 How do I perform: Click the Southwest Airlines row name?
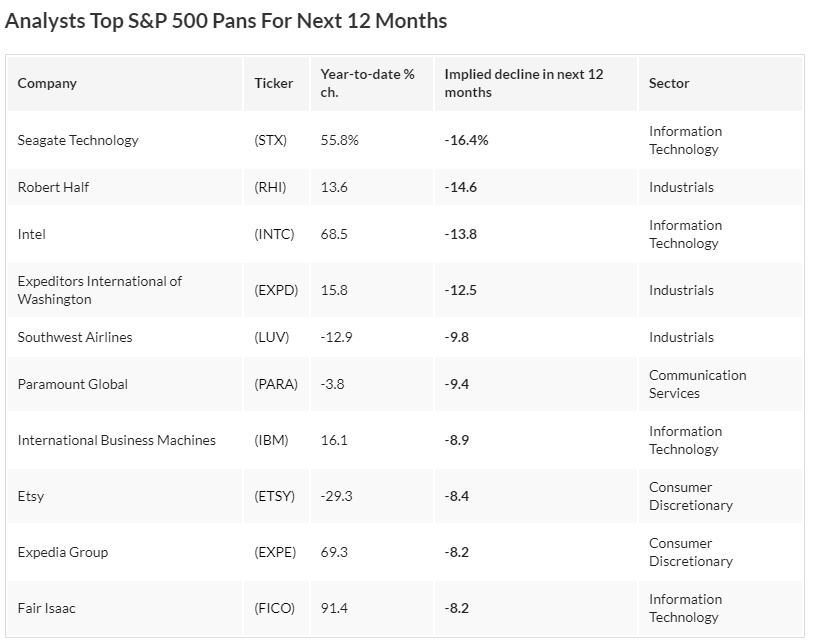(x=75, y=337)
